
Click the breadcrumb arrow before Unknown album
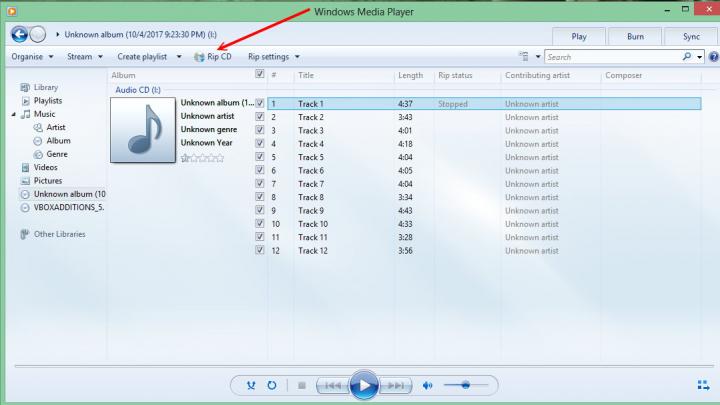58,34
